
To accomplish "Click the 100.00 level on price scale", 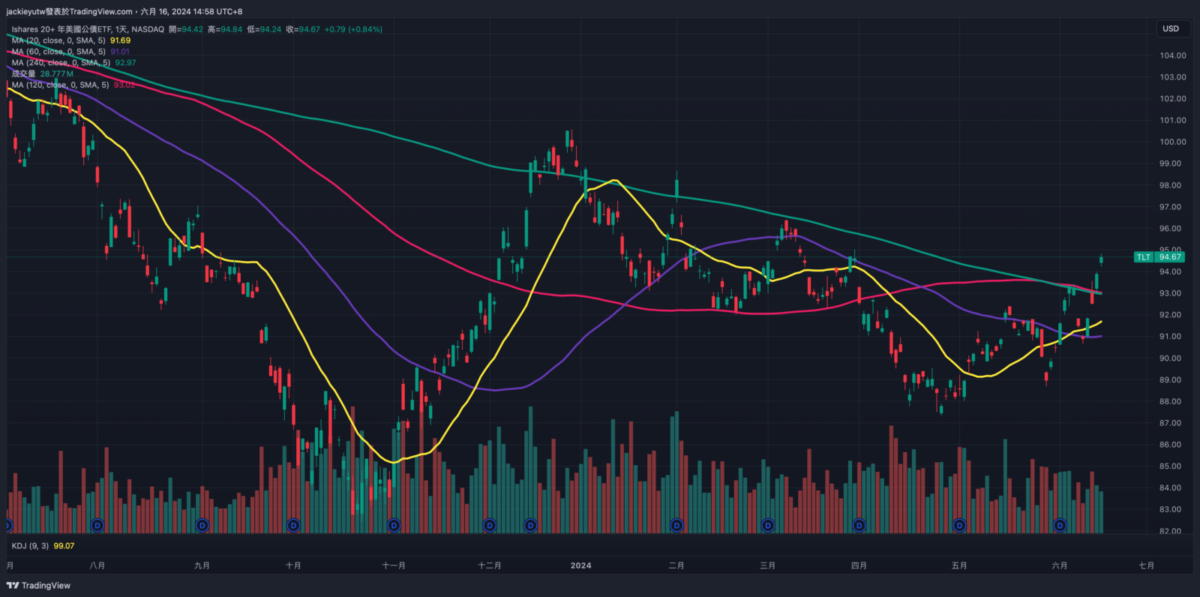I will coord(1172,142).
